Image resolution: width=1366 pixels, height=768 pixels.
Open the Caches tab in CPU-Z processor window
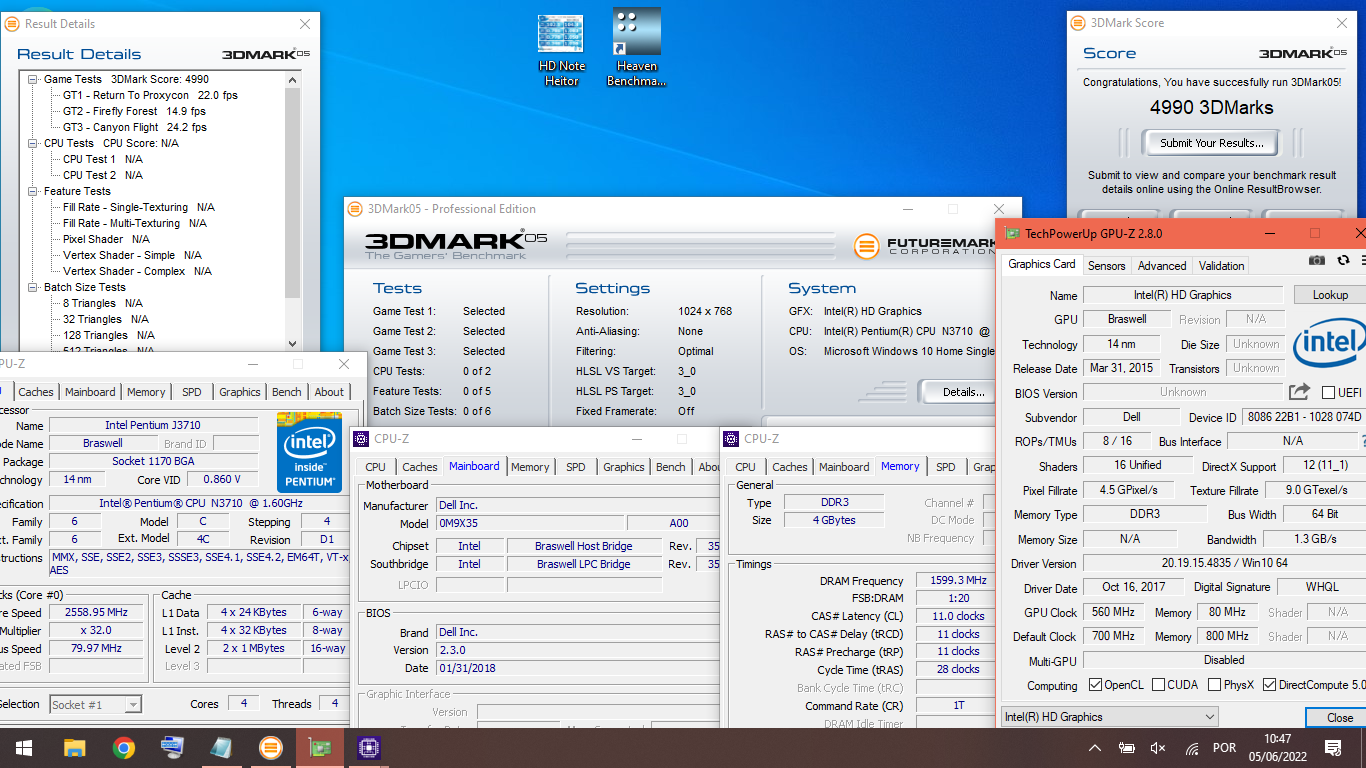tap(36, 392)
